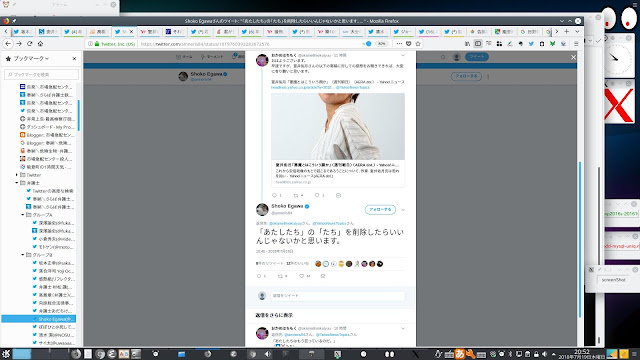Screen dimensions: 640x360
Task: Collapse the 弁護士 bookmark folder
Action: (17, 183)
